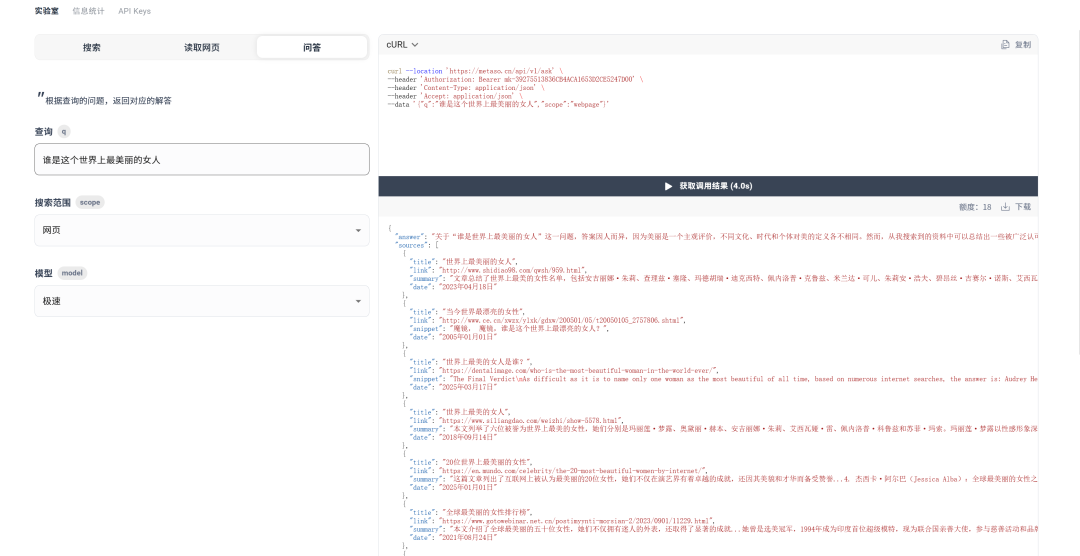Click the shidiao98.com link line

coord(498,270)
